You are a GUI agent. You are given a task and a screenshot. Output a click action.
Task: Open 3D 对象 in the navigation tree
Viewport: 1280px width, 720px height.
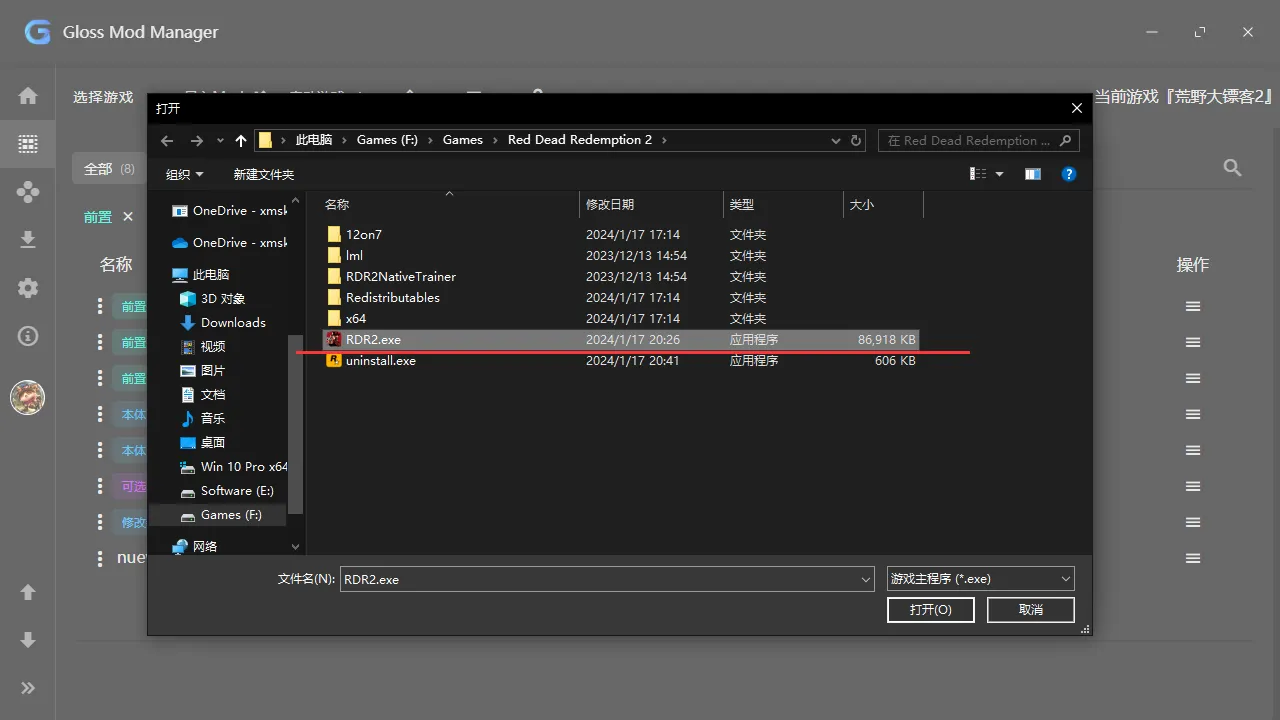click(x=212, y=299)
